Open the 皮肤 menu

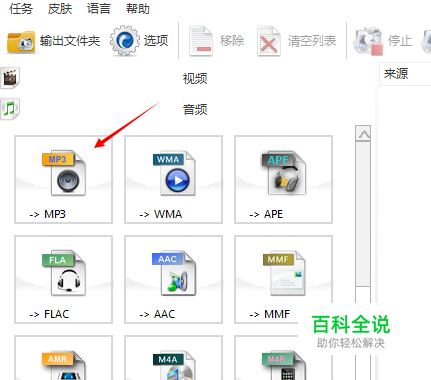60,9
